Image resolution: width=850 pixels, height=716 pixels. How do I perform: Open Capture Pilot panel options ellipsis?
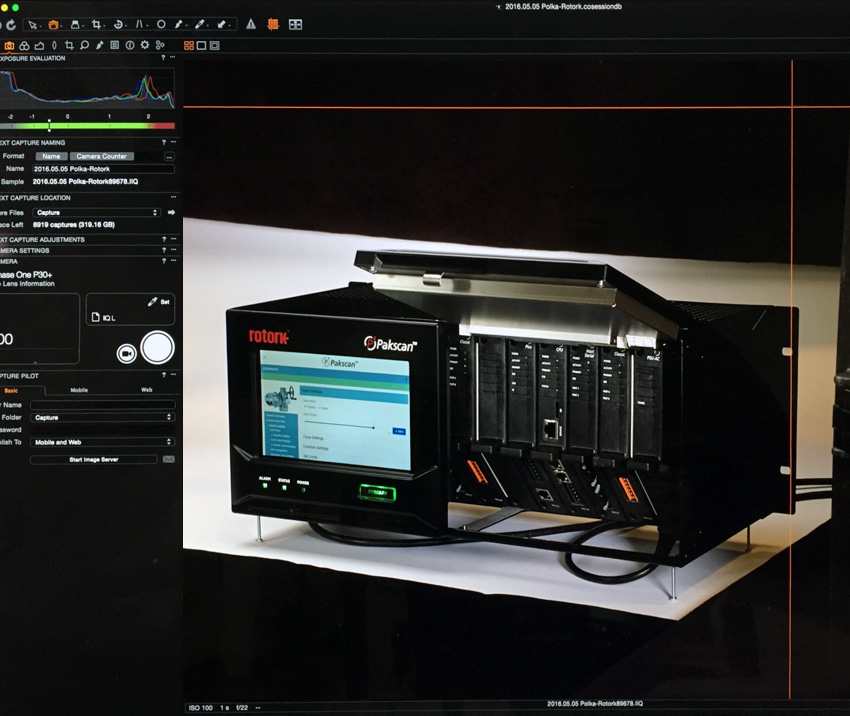pos(173,375)
